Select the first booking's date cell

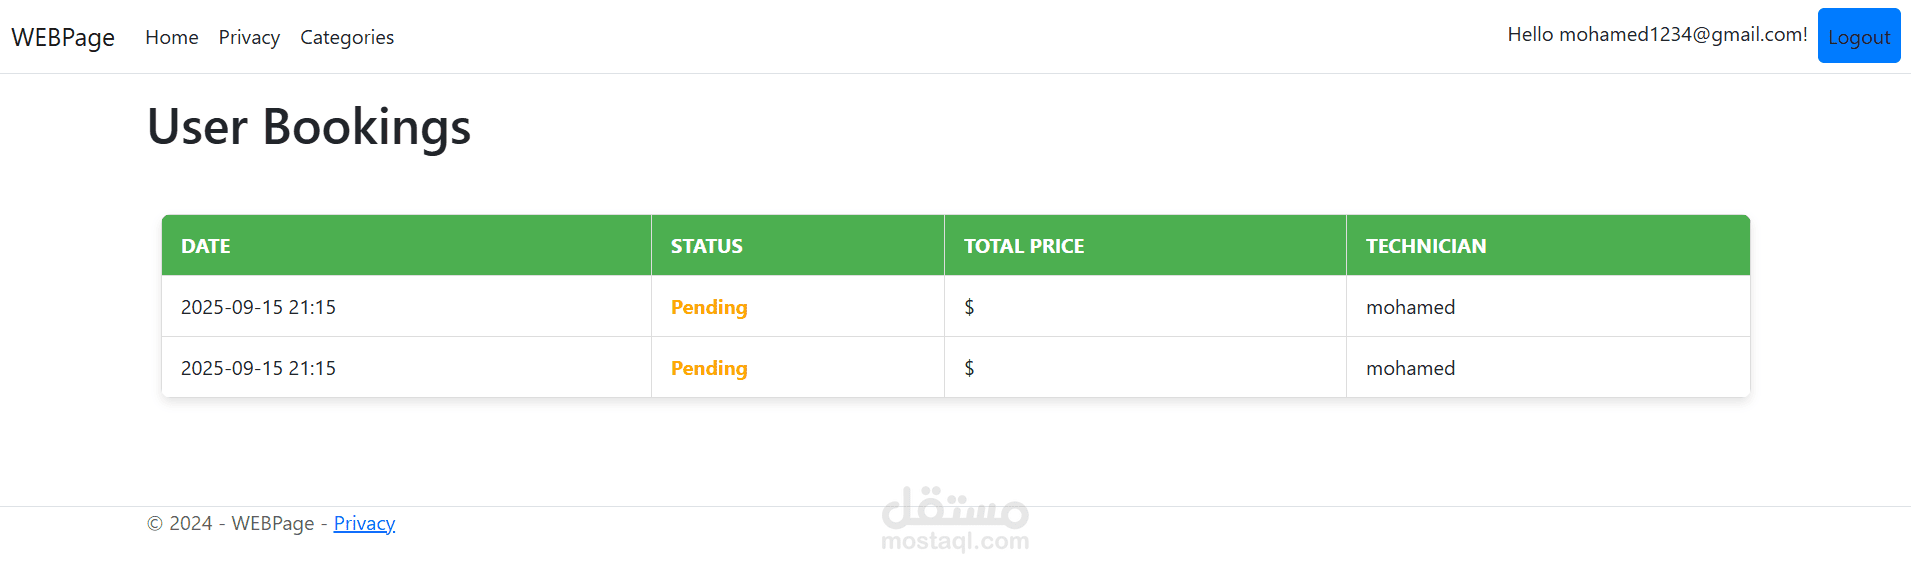[258, 307]
